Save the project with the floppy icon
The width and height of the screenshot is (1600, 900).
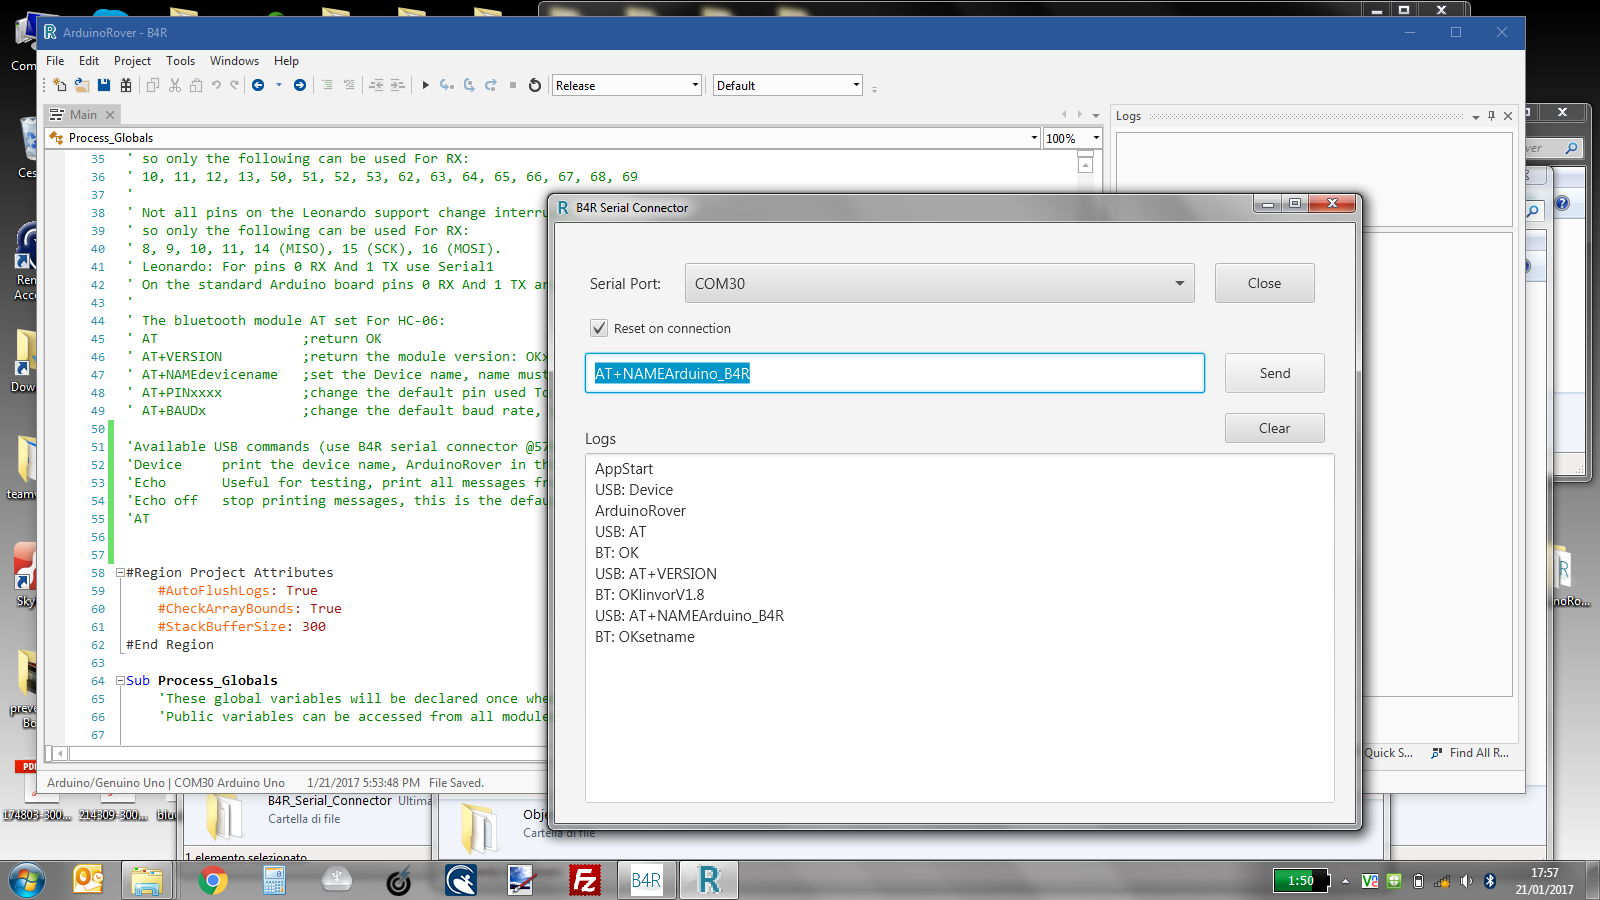click(x=104, y=85)
